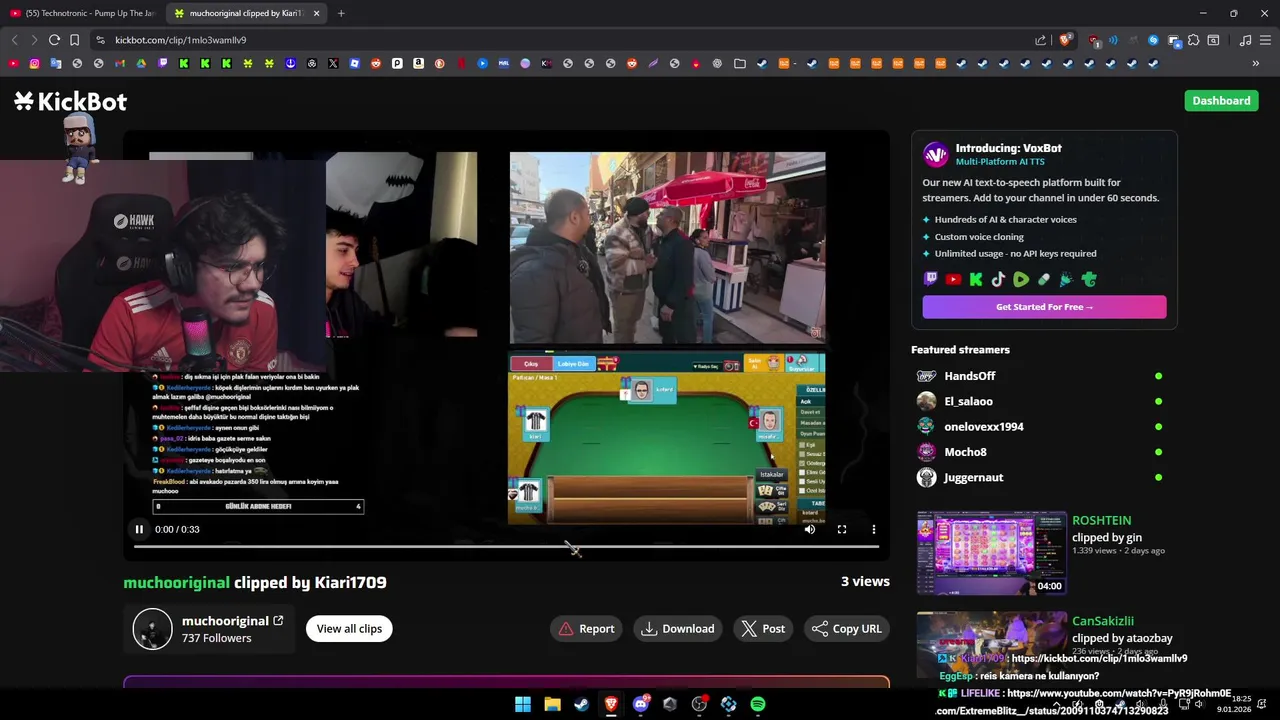Post the clip to X
This screenshot has height=720, width=1280.
coord(763,629)
